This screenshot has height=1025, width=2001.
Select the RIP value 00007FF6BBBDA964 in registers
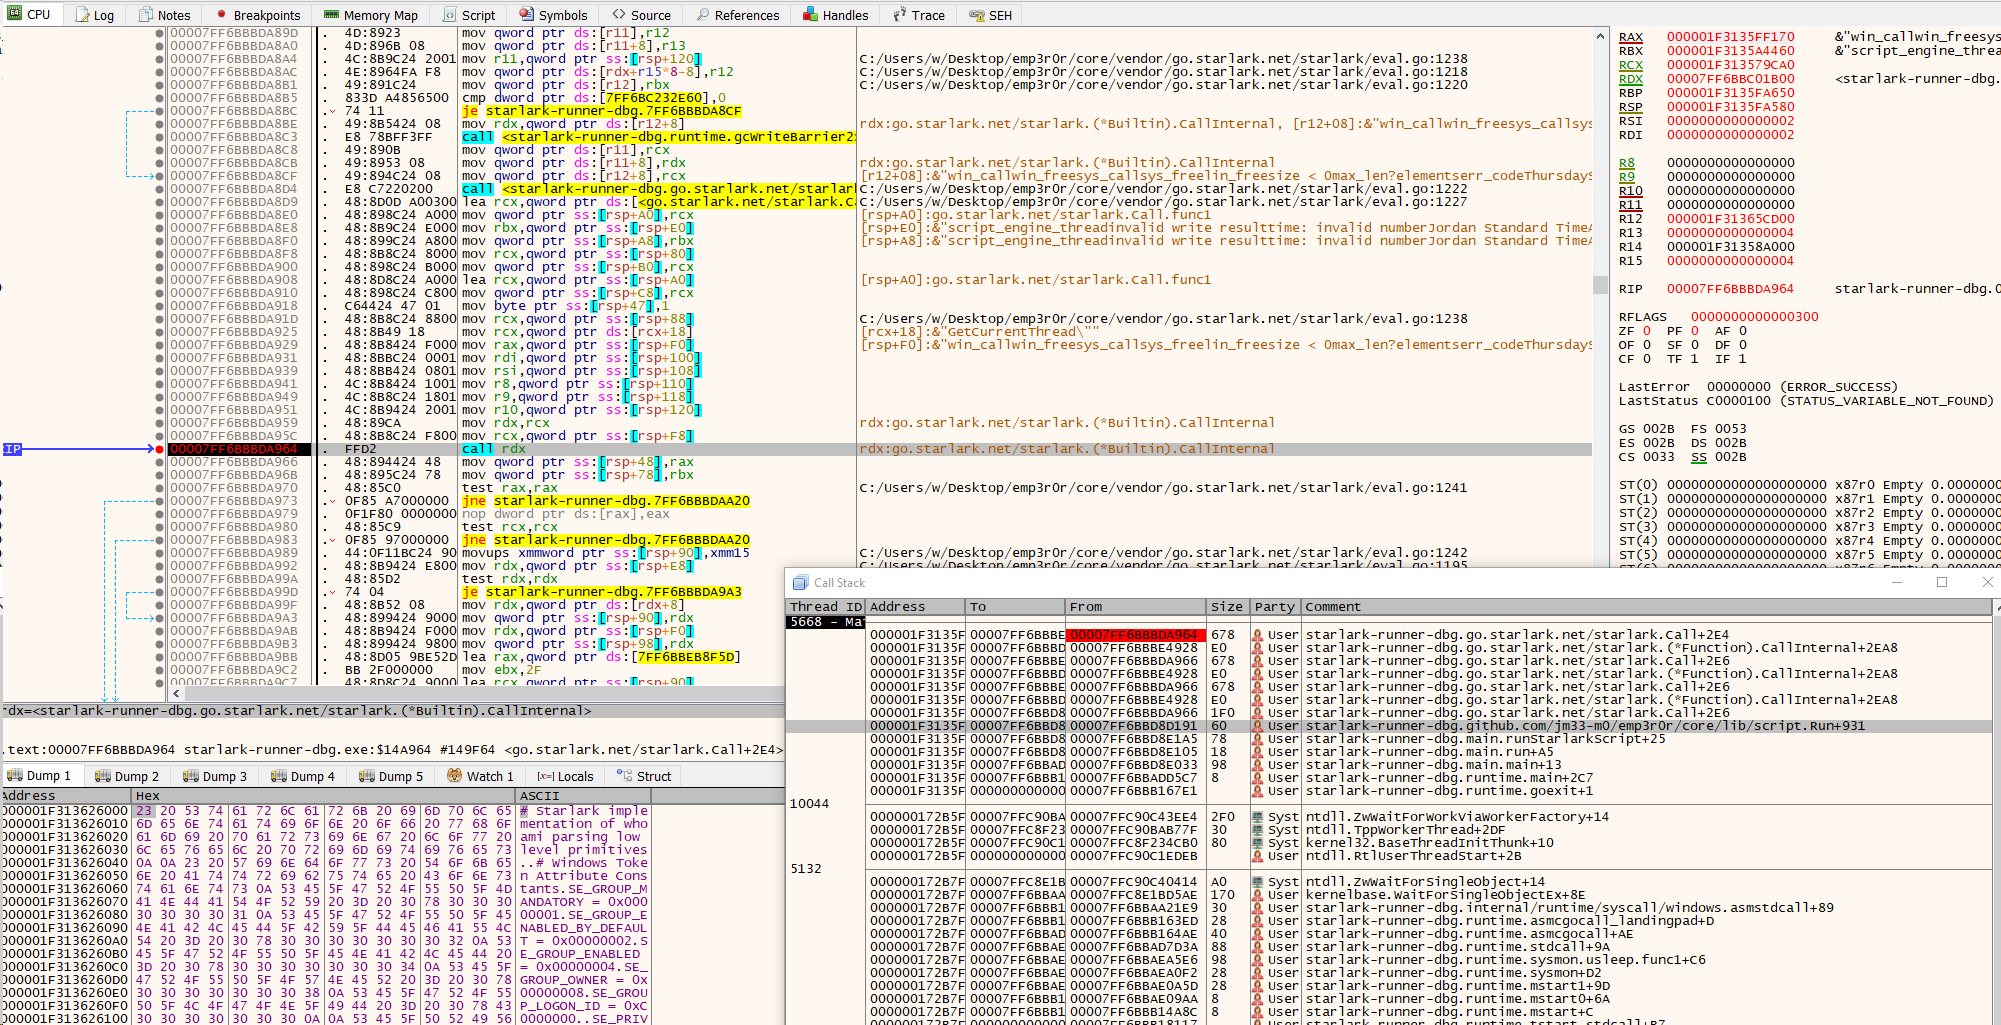click(1730, 289)
